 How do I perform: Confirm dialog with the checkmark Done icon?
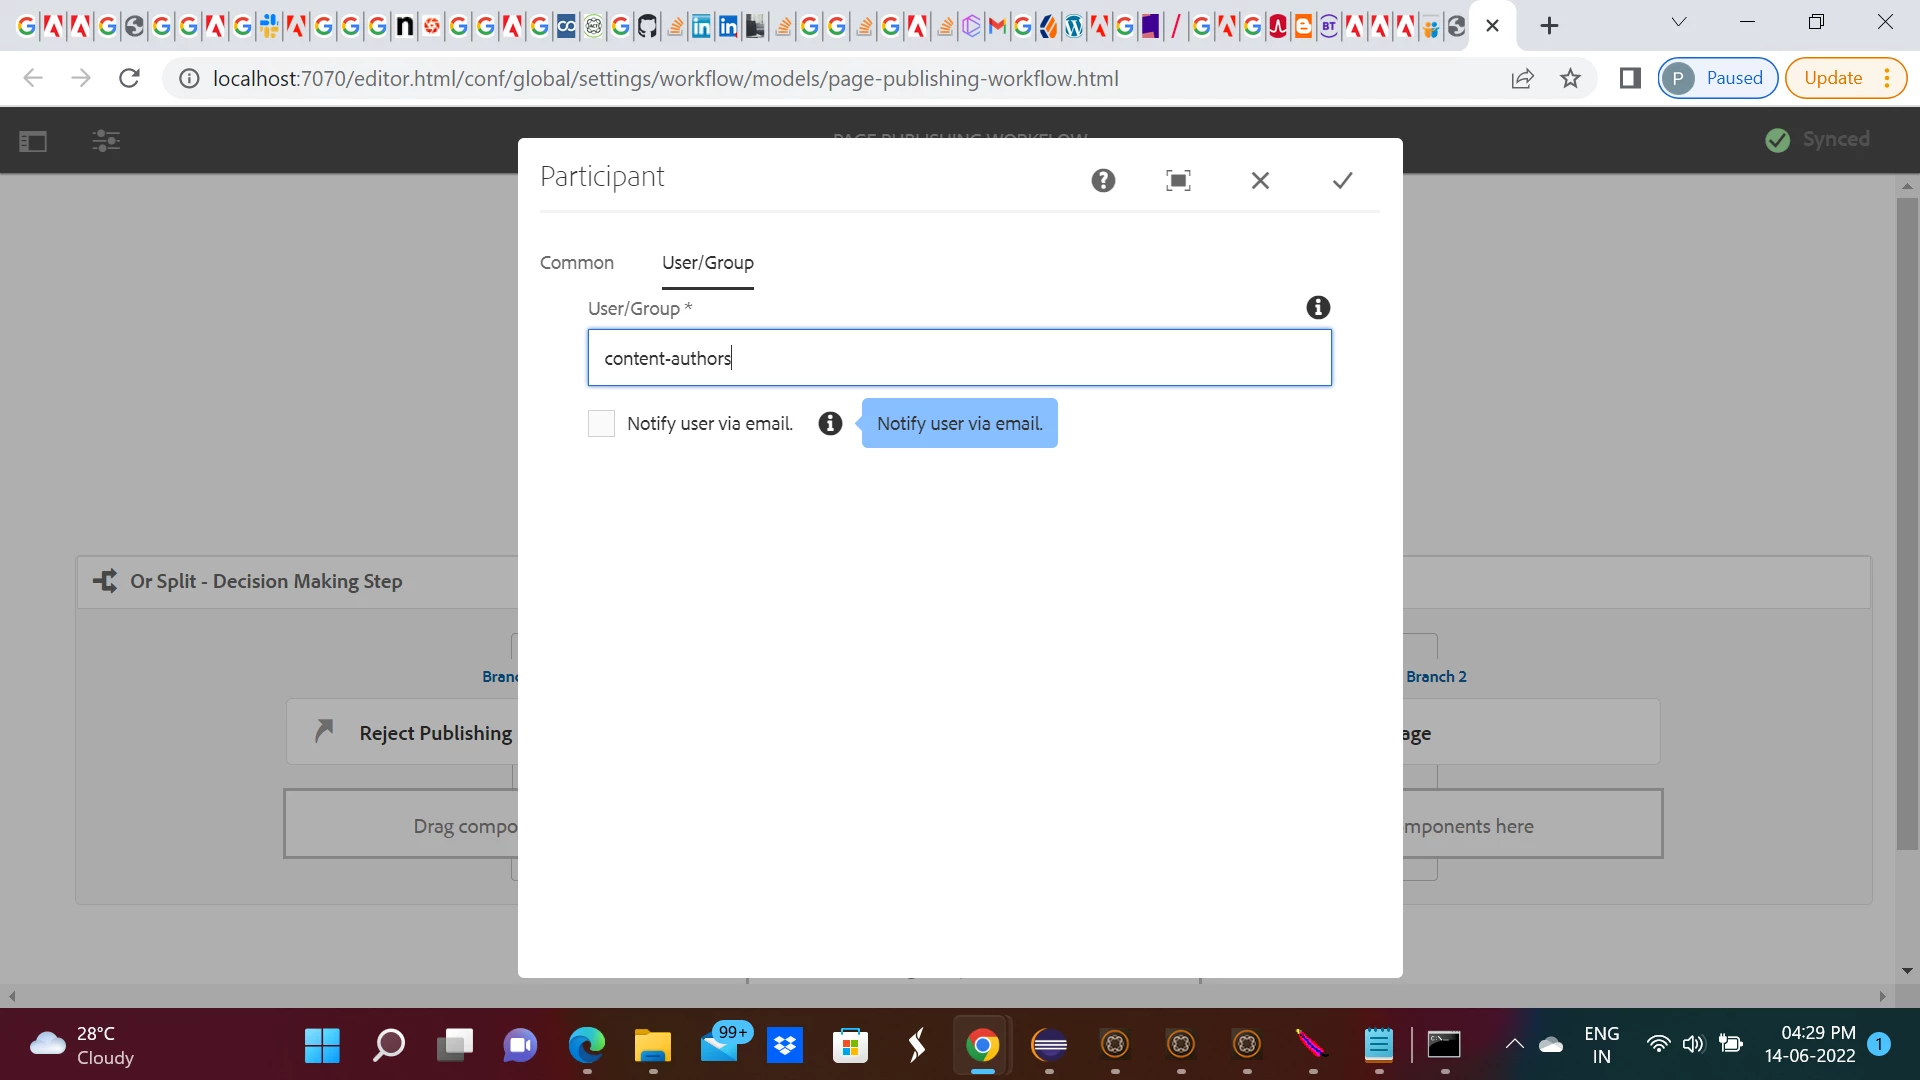[x=1342, y=181]
